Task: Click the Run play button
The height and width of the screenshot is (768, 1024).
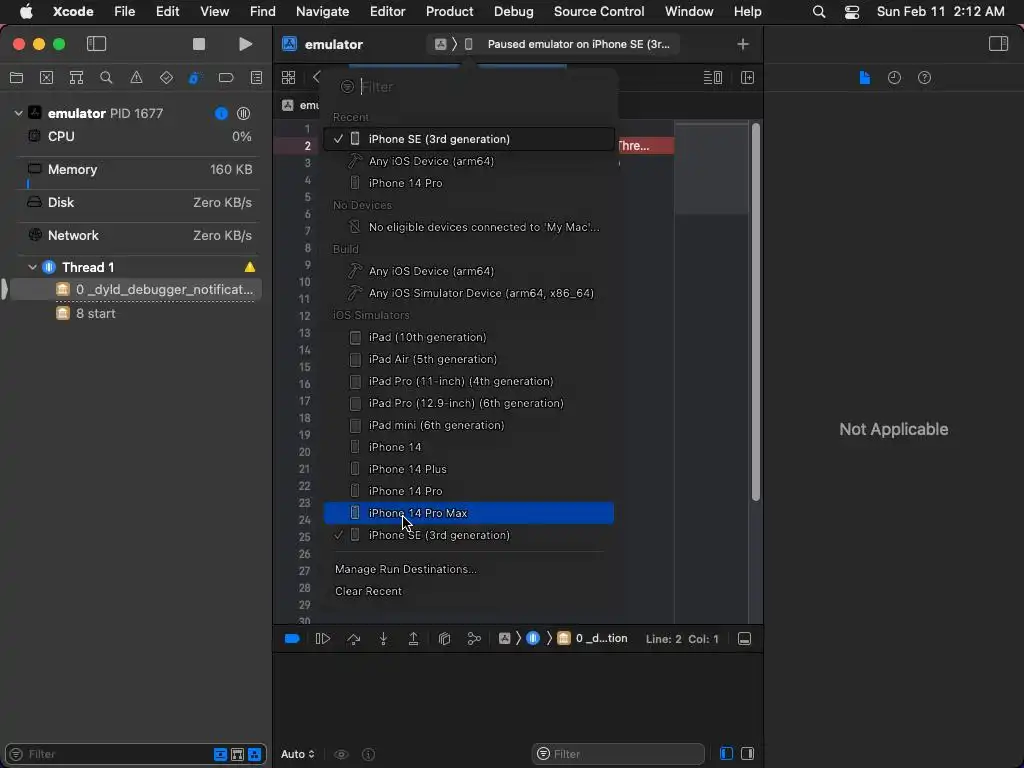Action: 246,44
